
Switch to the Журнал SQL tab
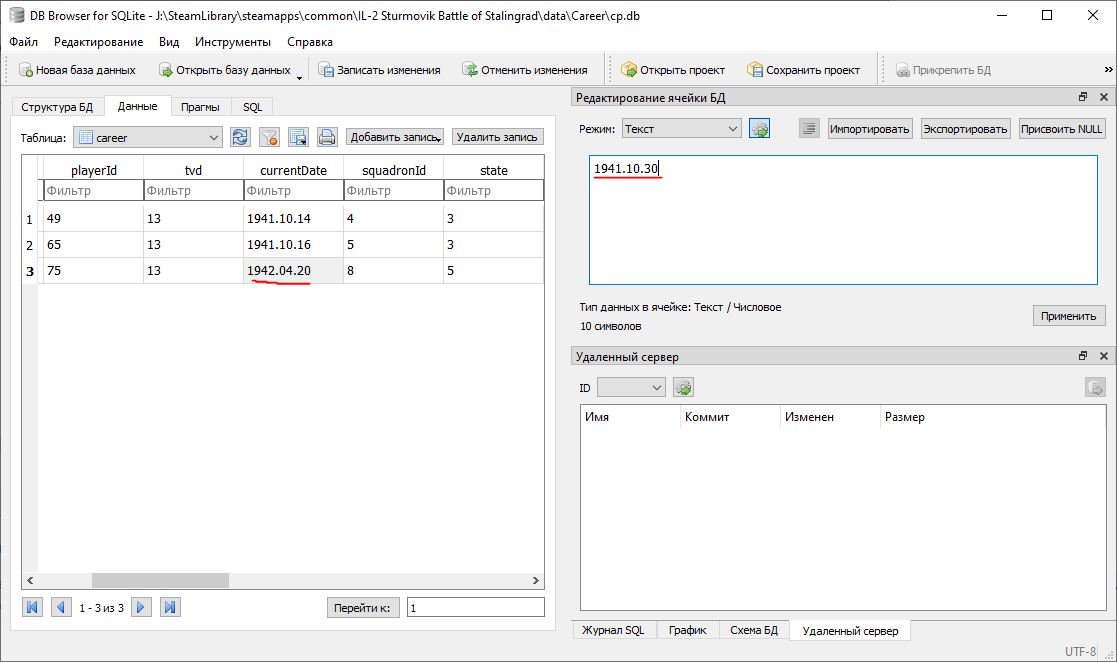[x=613, y=630]
